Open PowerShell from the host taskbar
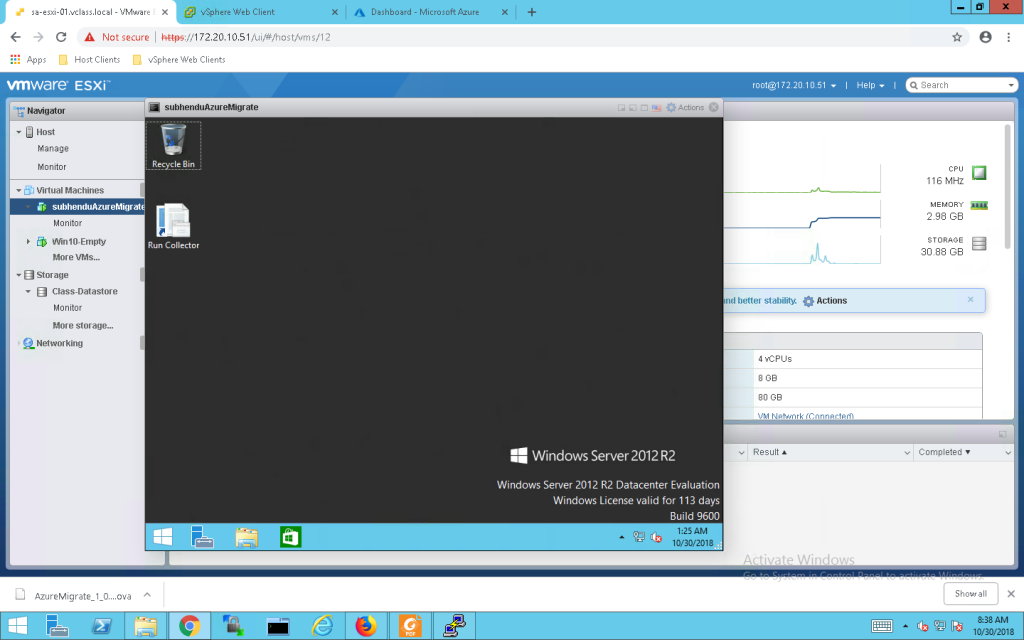Screen dimensions: 1024x640 pos(101,626)
